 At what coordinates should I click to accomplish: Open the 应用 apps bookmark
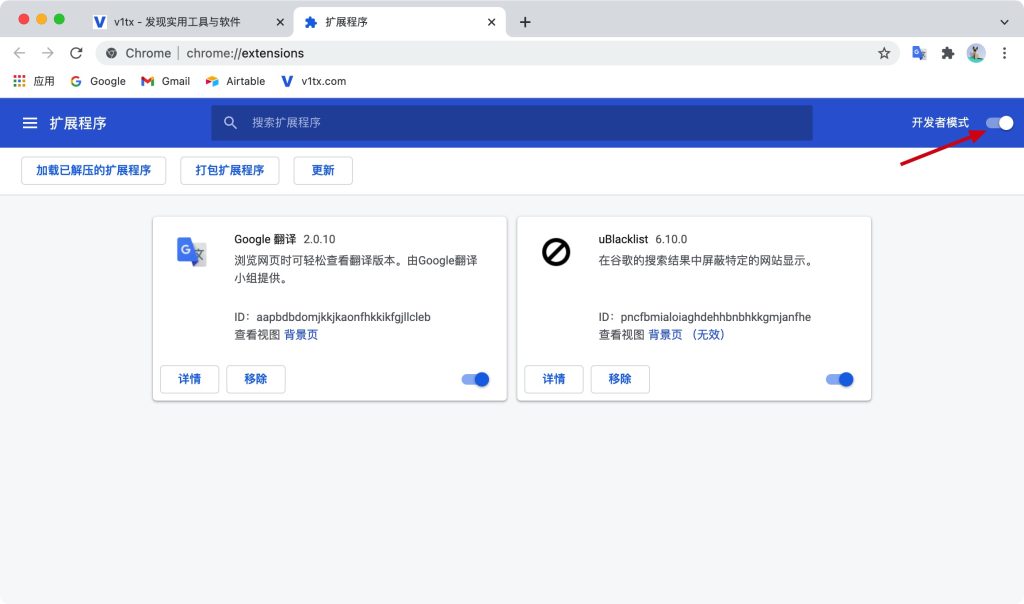[34, 81]
